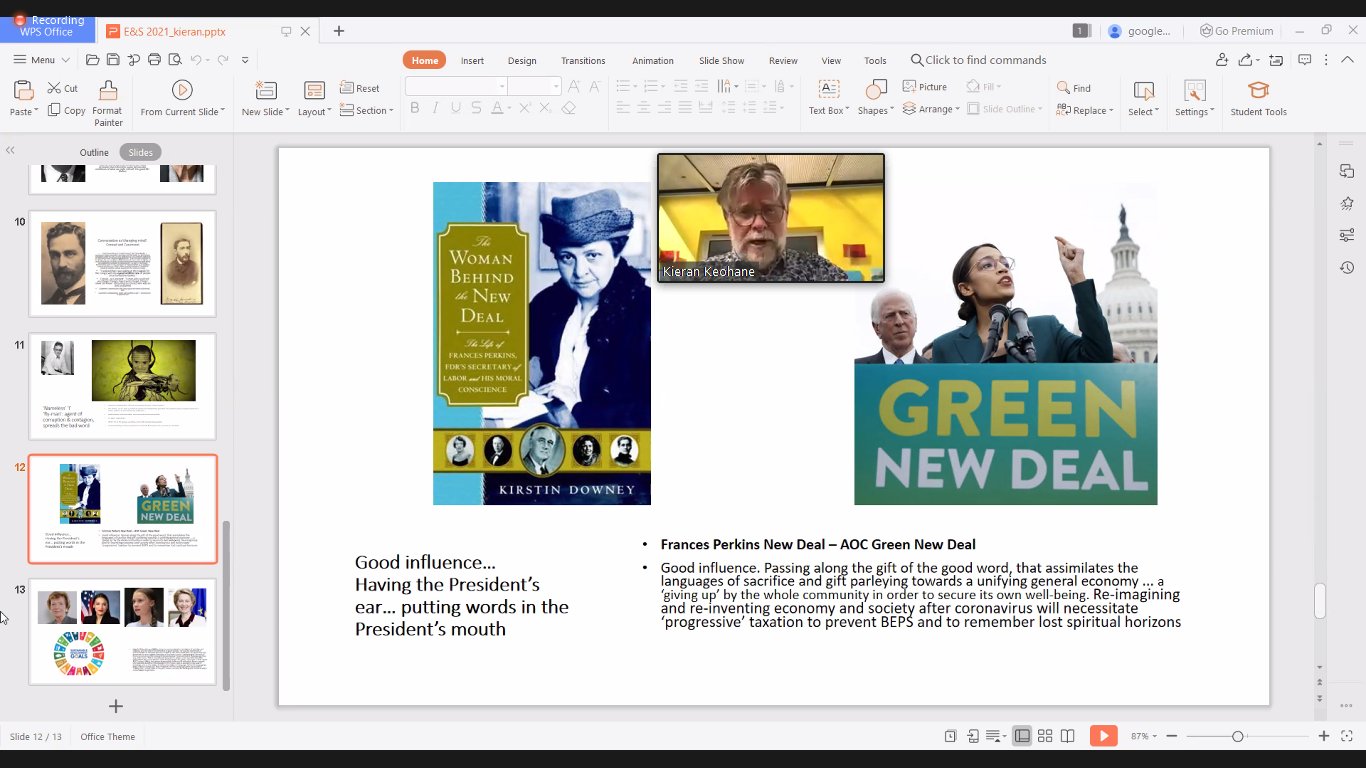Add a New Slide via icon
This screenshot has height=768, width=1366.
(266, 90)
